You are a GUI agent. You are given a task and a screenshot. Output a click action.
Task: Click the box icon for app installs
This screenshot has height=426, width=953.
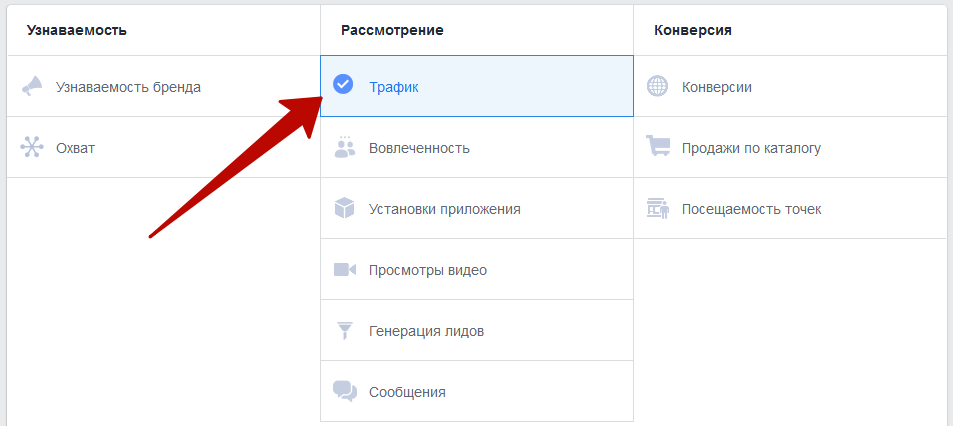(345, 209)
